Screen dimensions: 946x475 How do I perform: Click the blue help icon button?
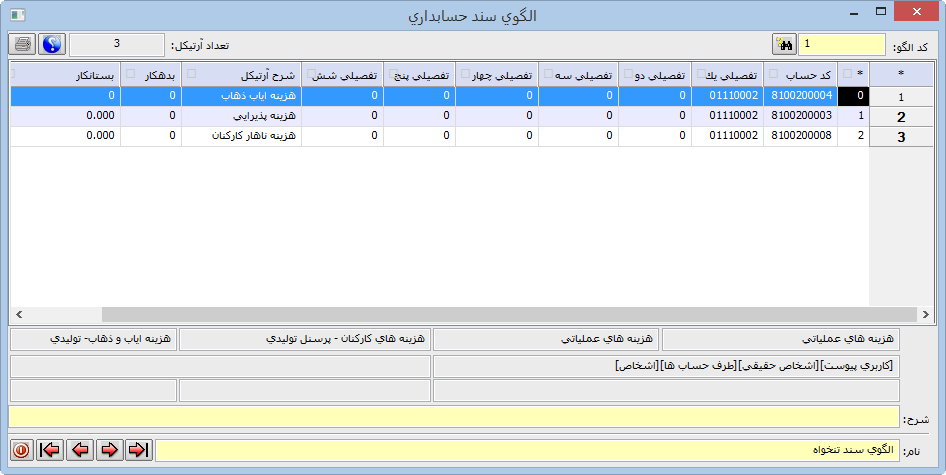point(51,45)
